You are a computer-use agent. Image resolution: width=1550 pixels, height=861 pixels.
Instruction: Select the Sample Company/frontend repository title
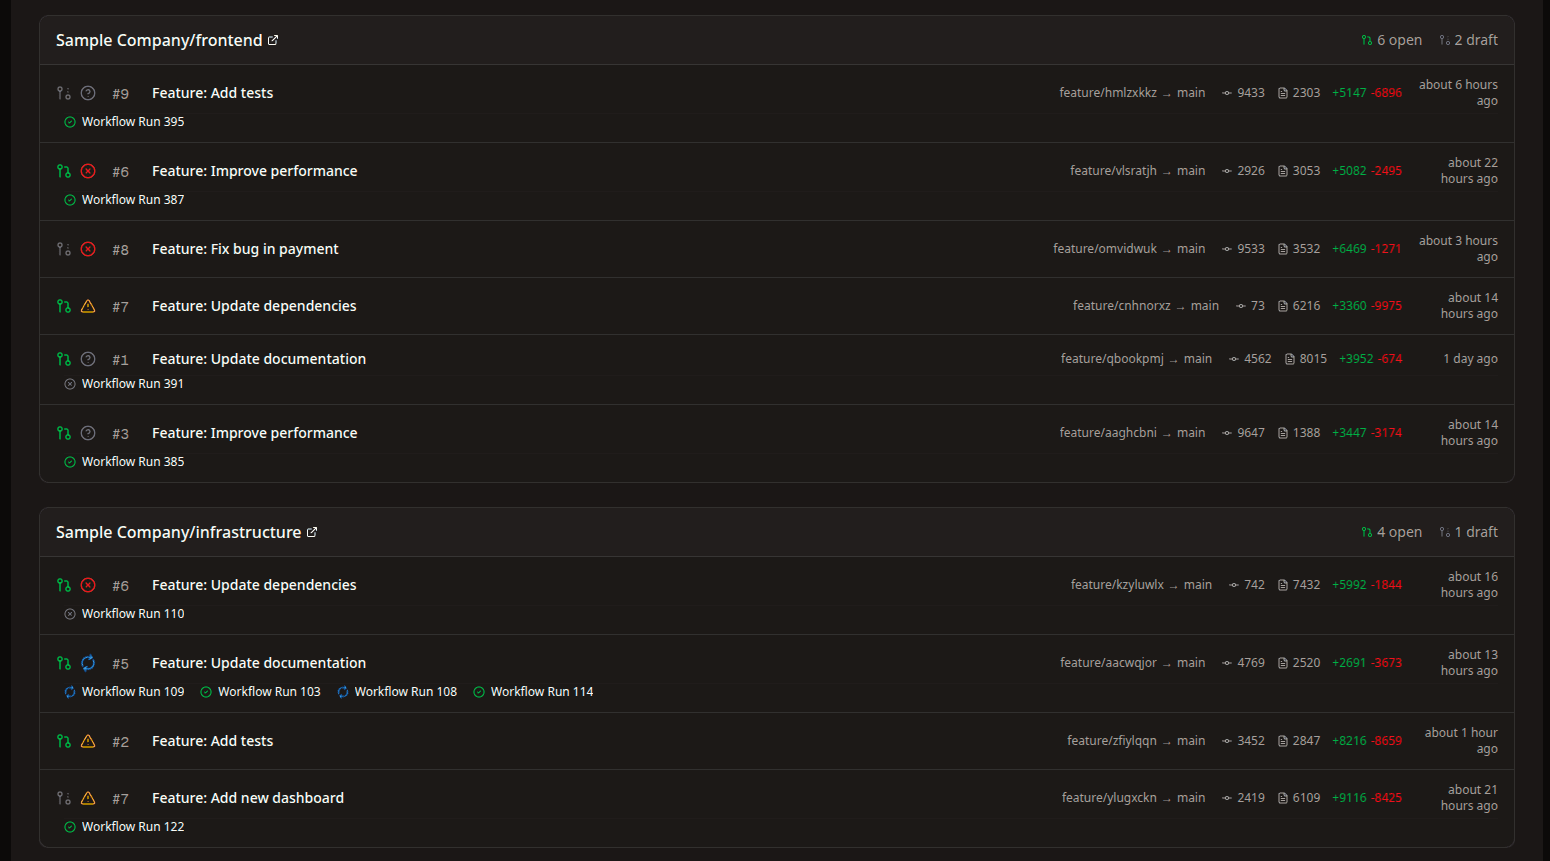coord(159,40)
